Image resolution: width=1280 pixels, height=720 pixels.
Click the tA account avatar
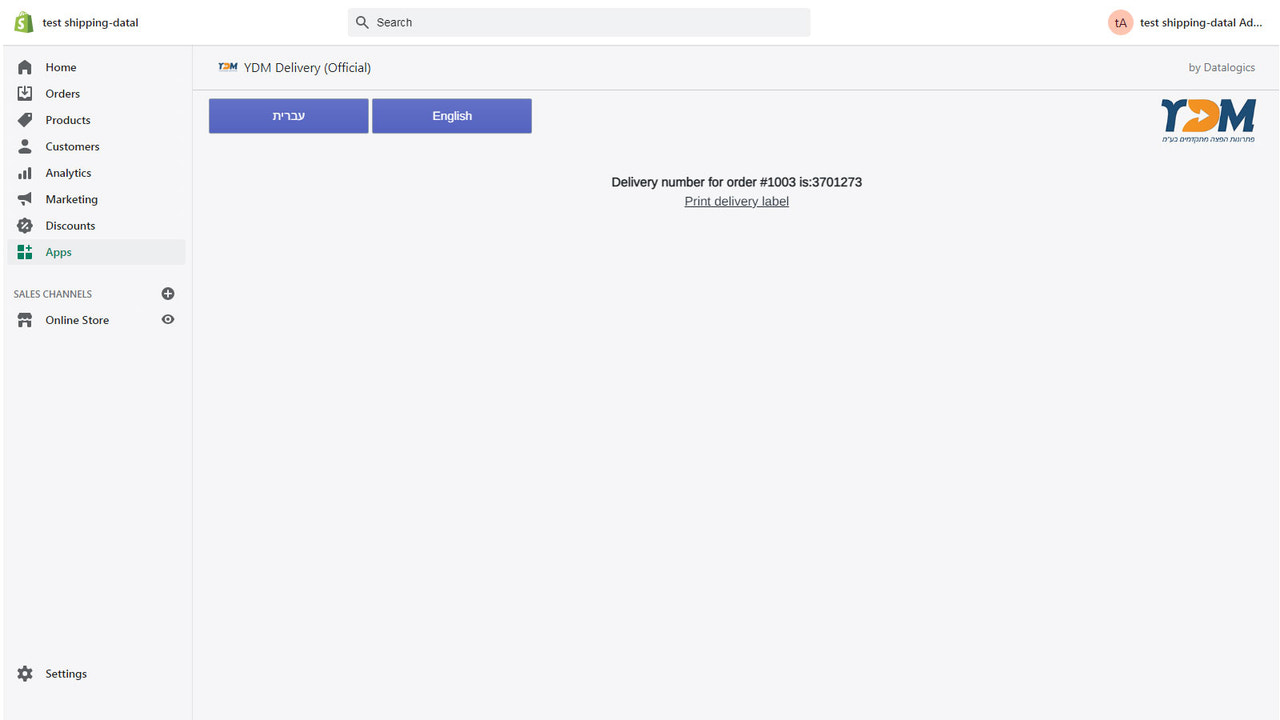1120,22
